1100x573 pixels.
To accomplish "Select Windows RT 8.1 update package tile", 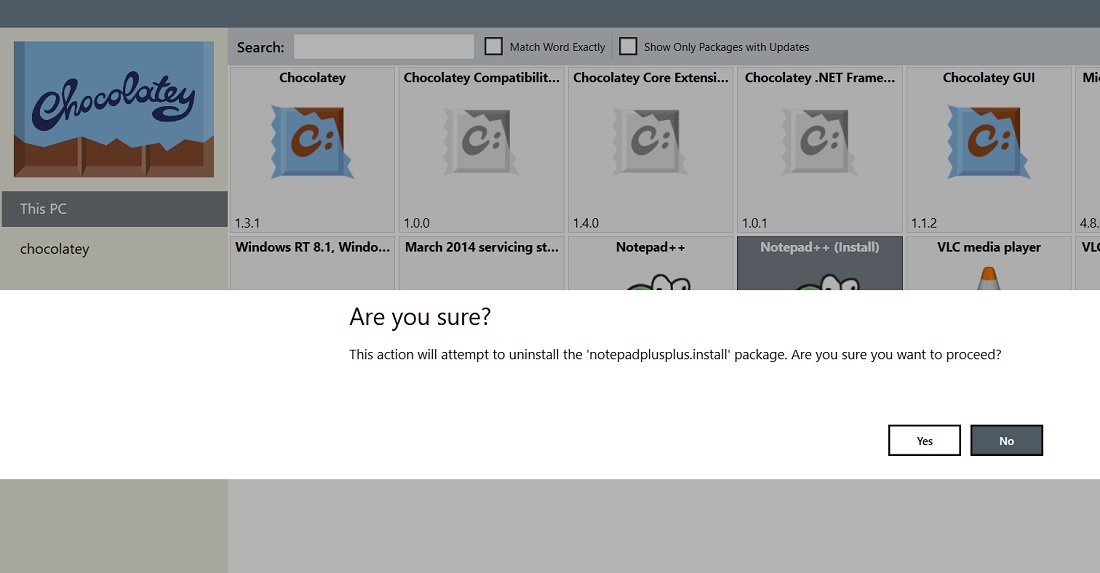I will (312, 263).
